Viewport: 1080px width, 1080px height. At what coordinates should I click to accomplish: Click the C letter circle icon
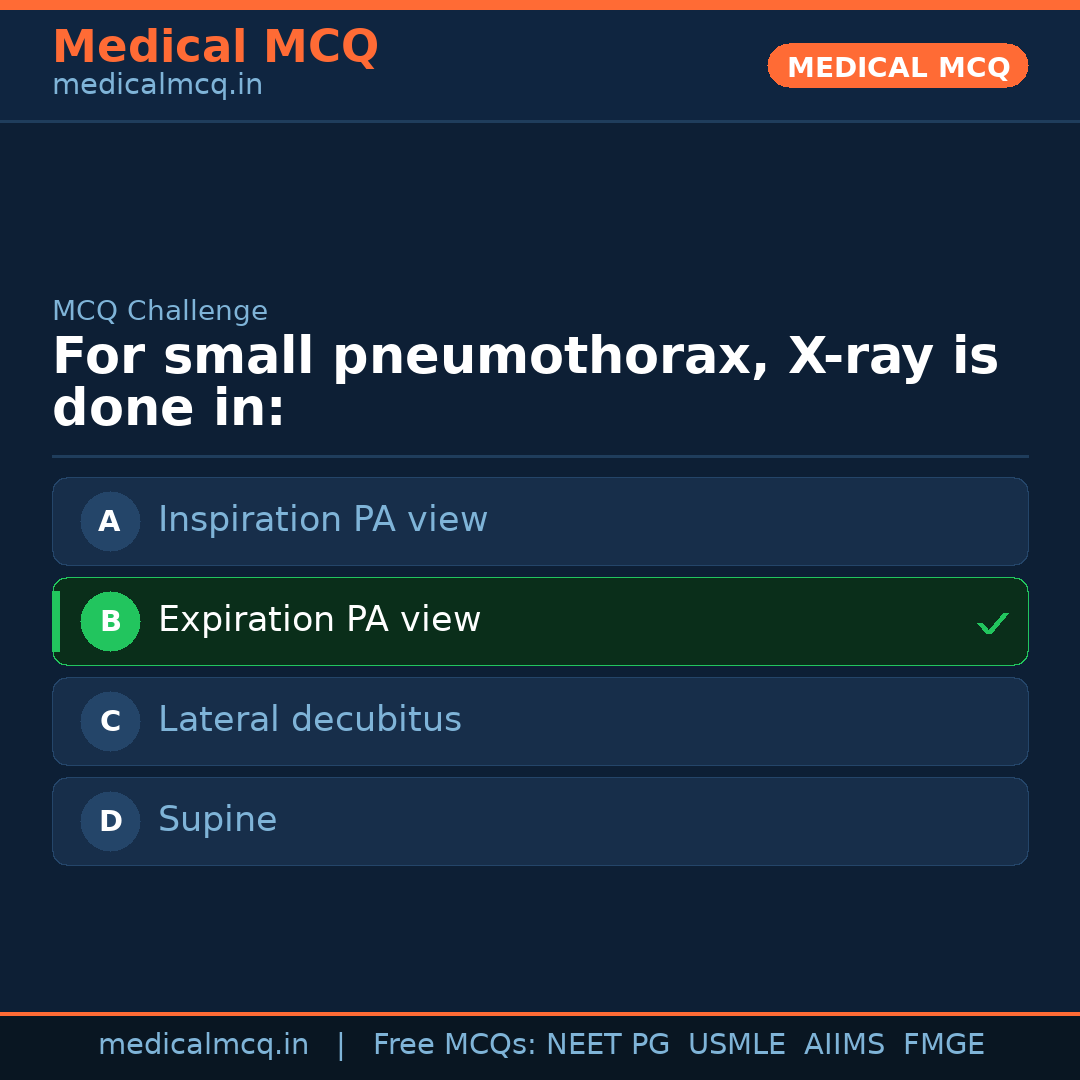point(110,721)
